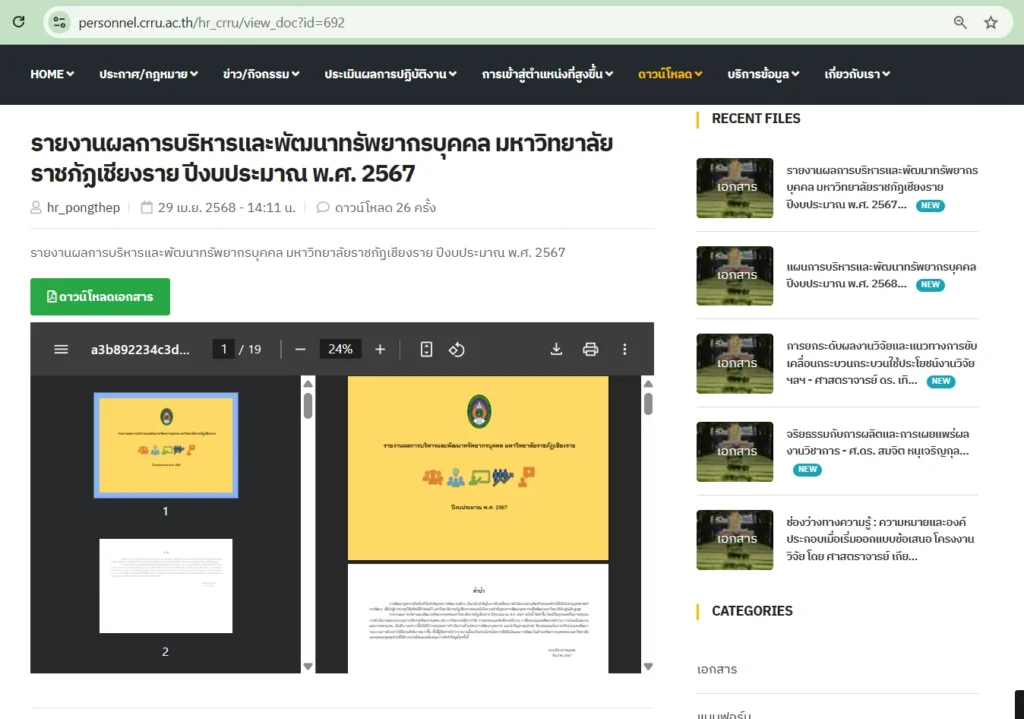Viewport: 1024px width, 719px height.
Task: Click the PDF filename a3b892234c3d...
Action: coord(140,349)
